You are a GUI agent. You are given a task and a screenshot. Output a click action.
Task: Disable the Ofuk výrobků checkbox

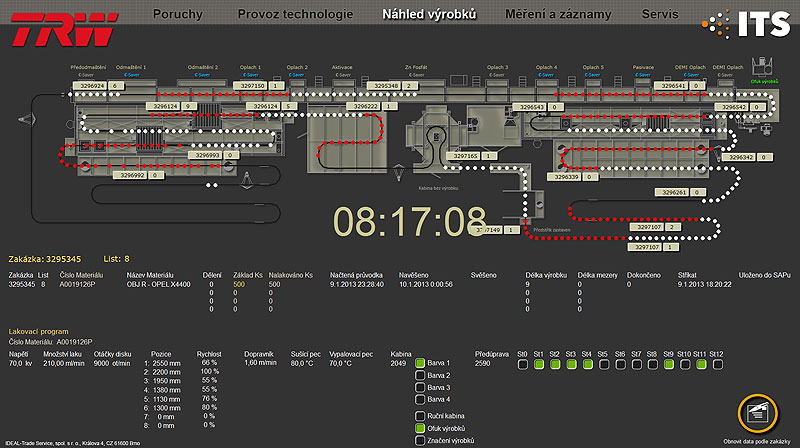pyautogui.click(x=420, y=428)
